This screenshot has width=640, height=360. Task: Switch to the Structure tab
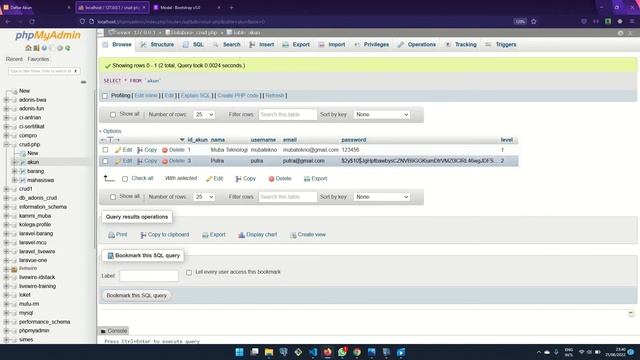(157, 44)
